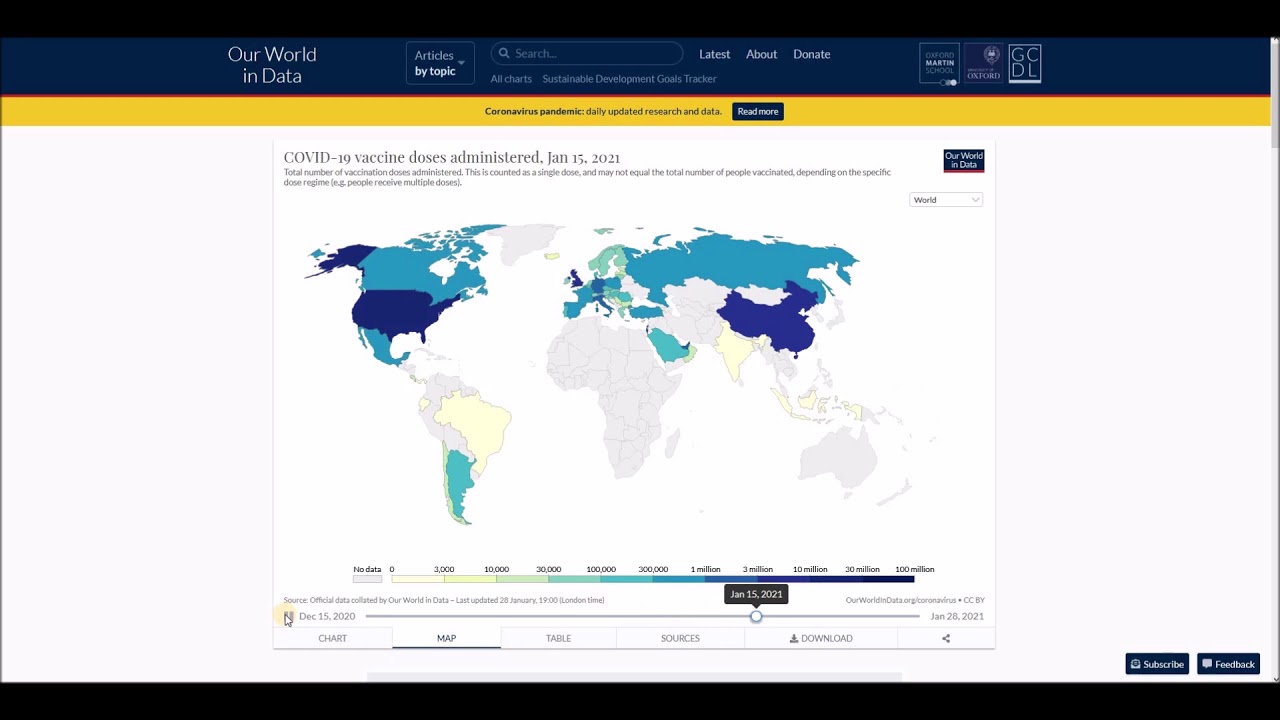Click the share icon below the map
The width and height of the screenshot is (1280, 720).
point(945,638)
